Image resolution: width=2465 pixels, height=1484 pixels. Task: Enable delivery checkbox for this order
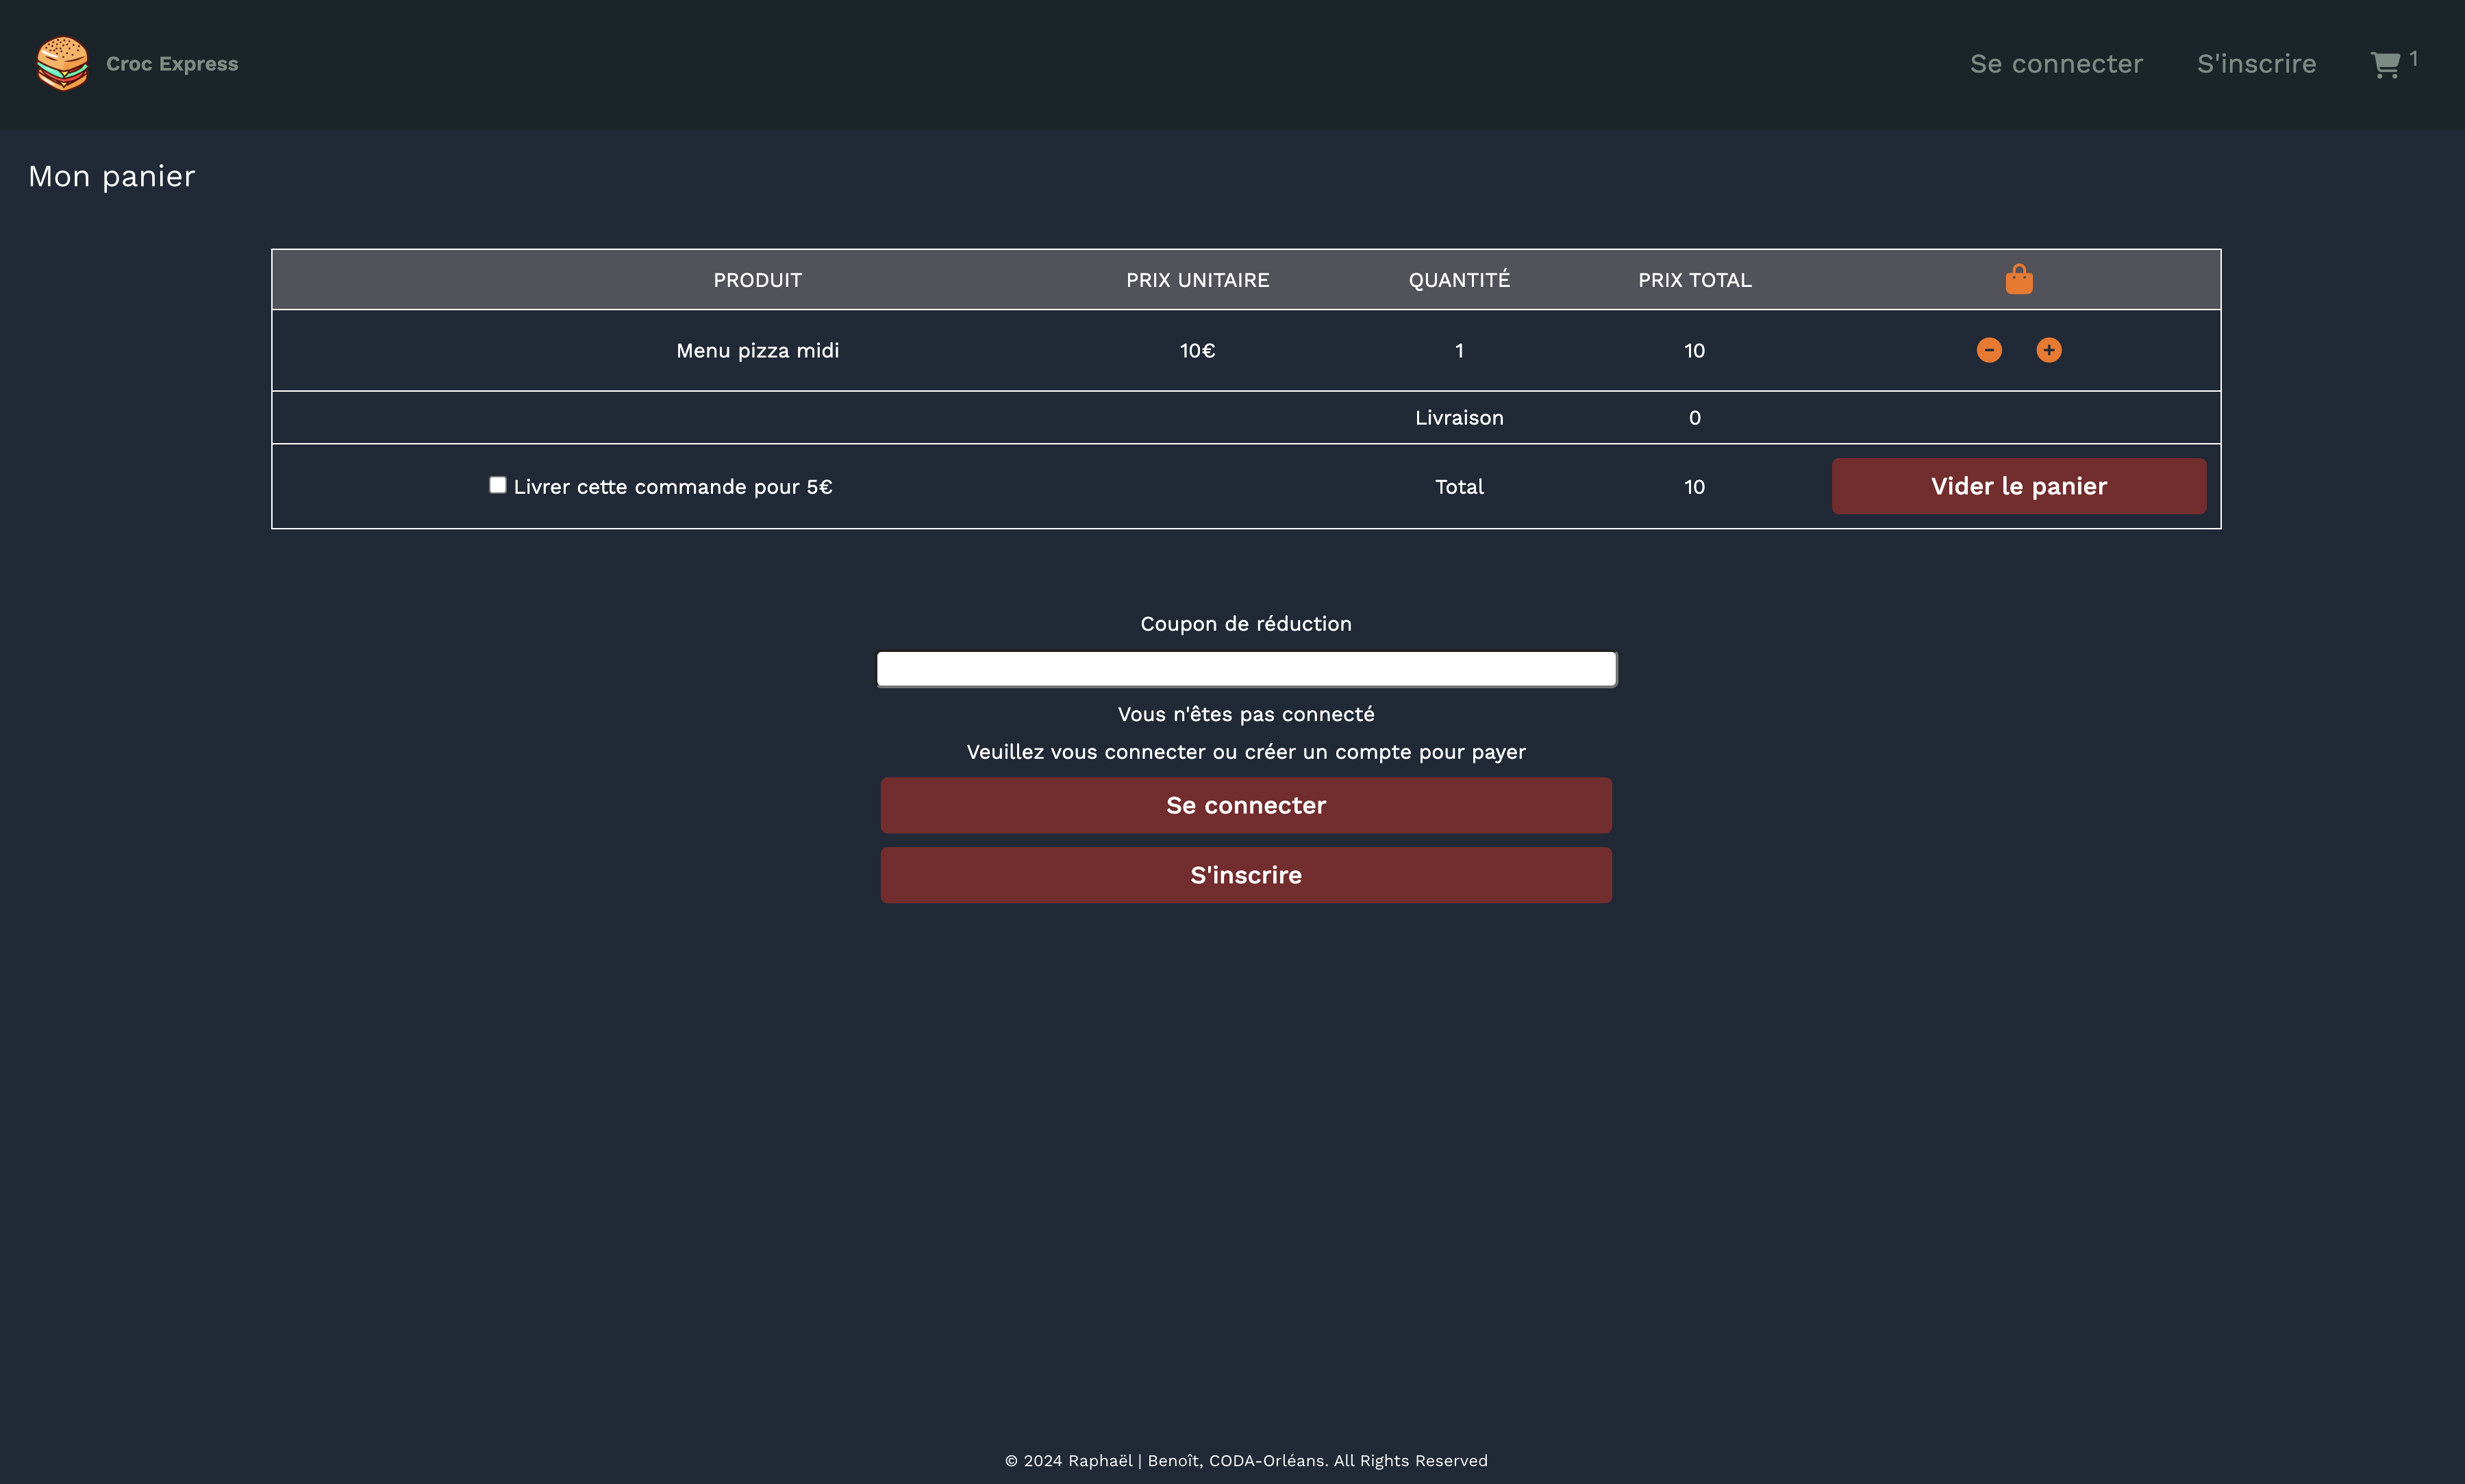point(497,485)
